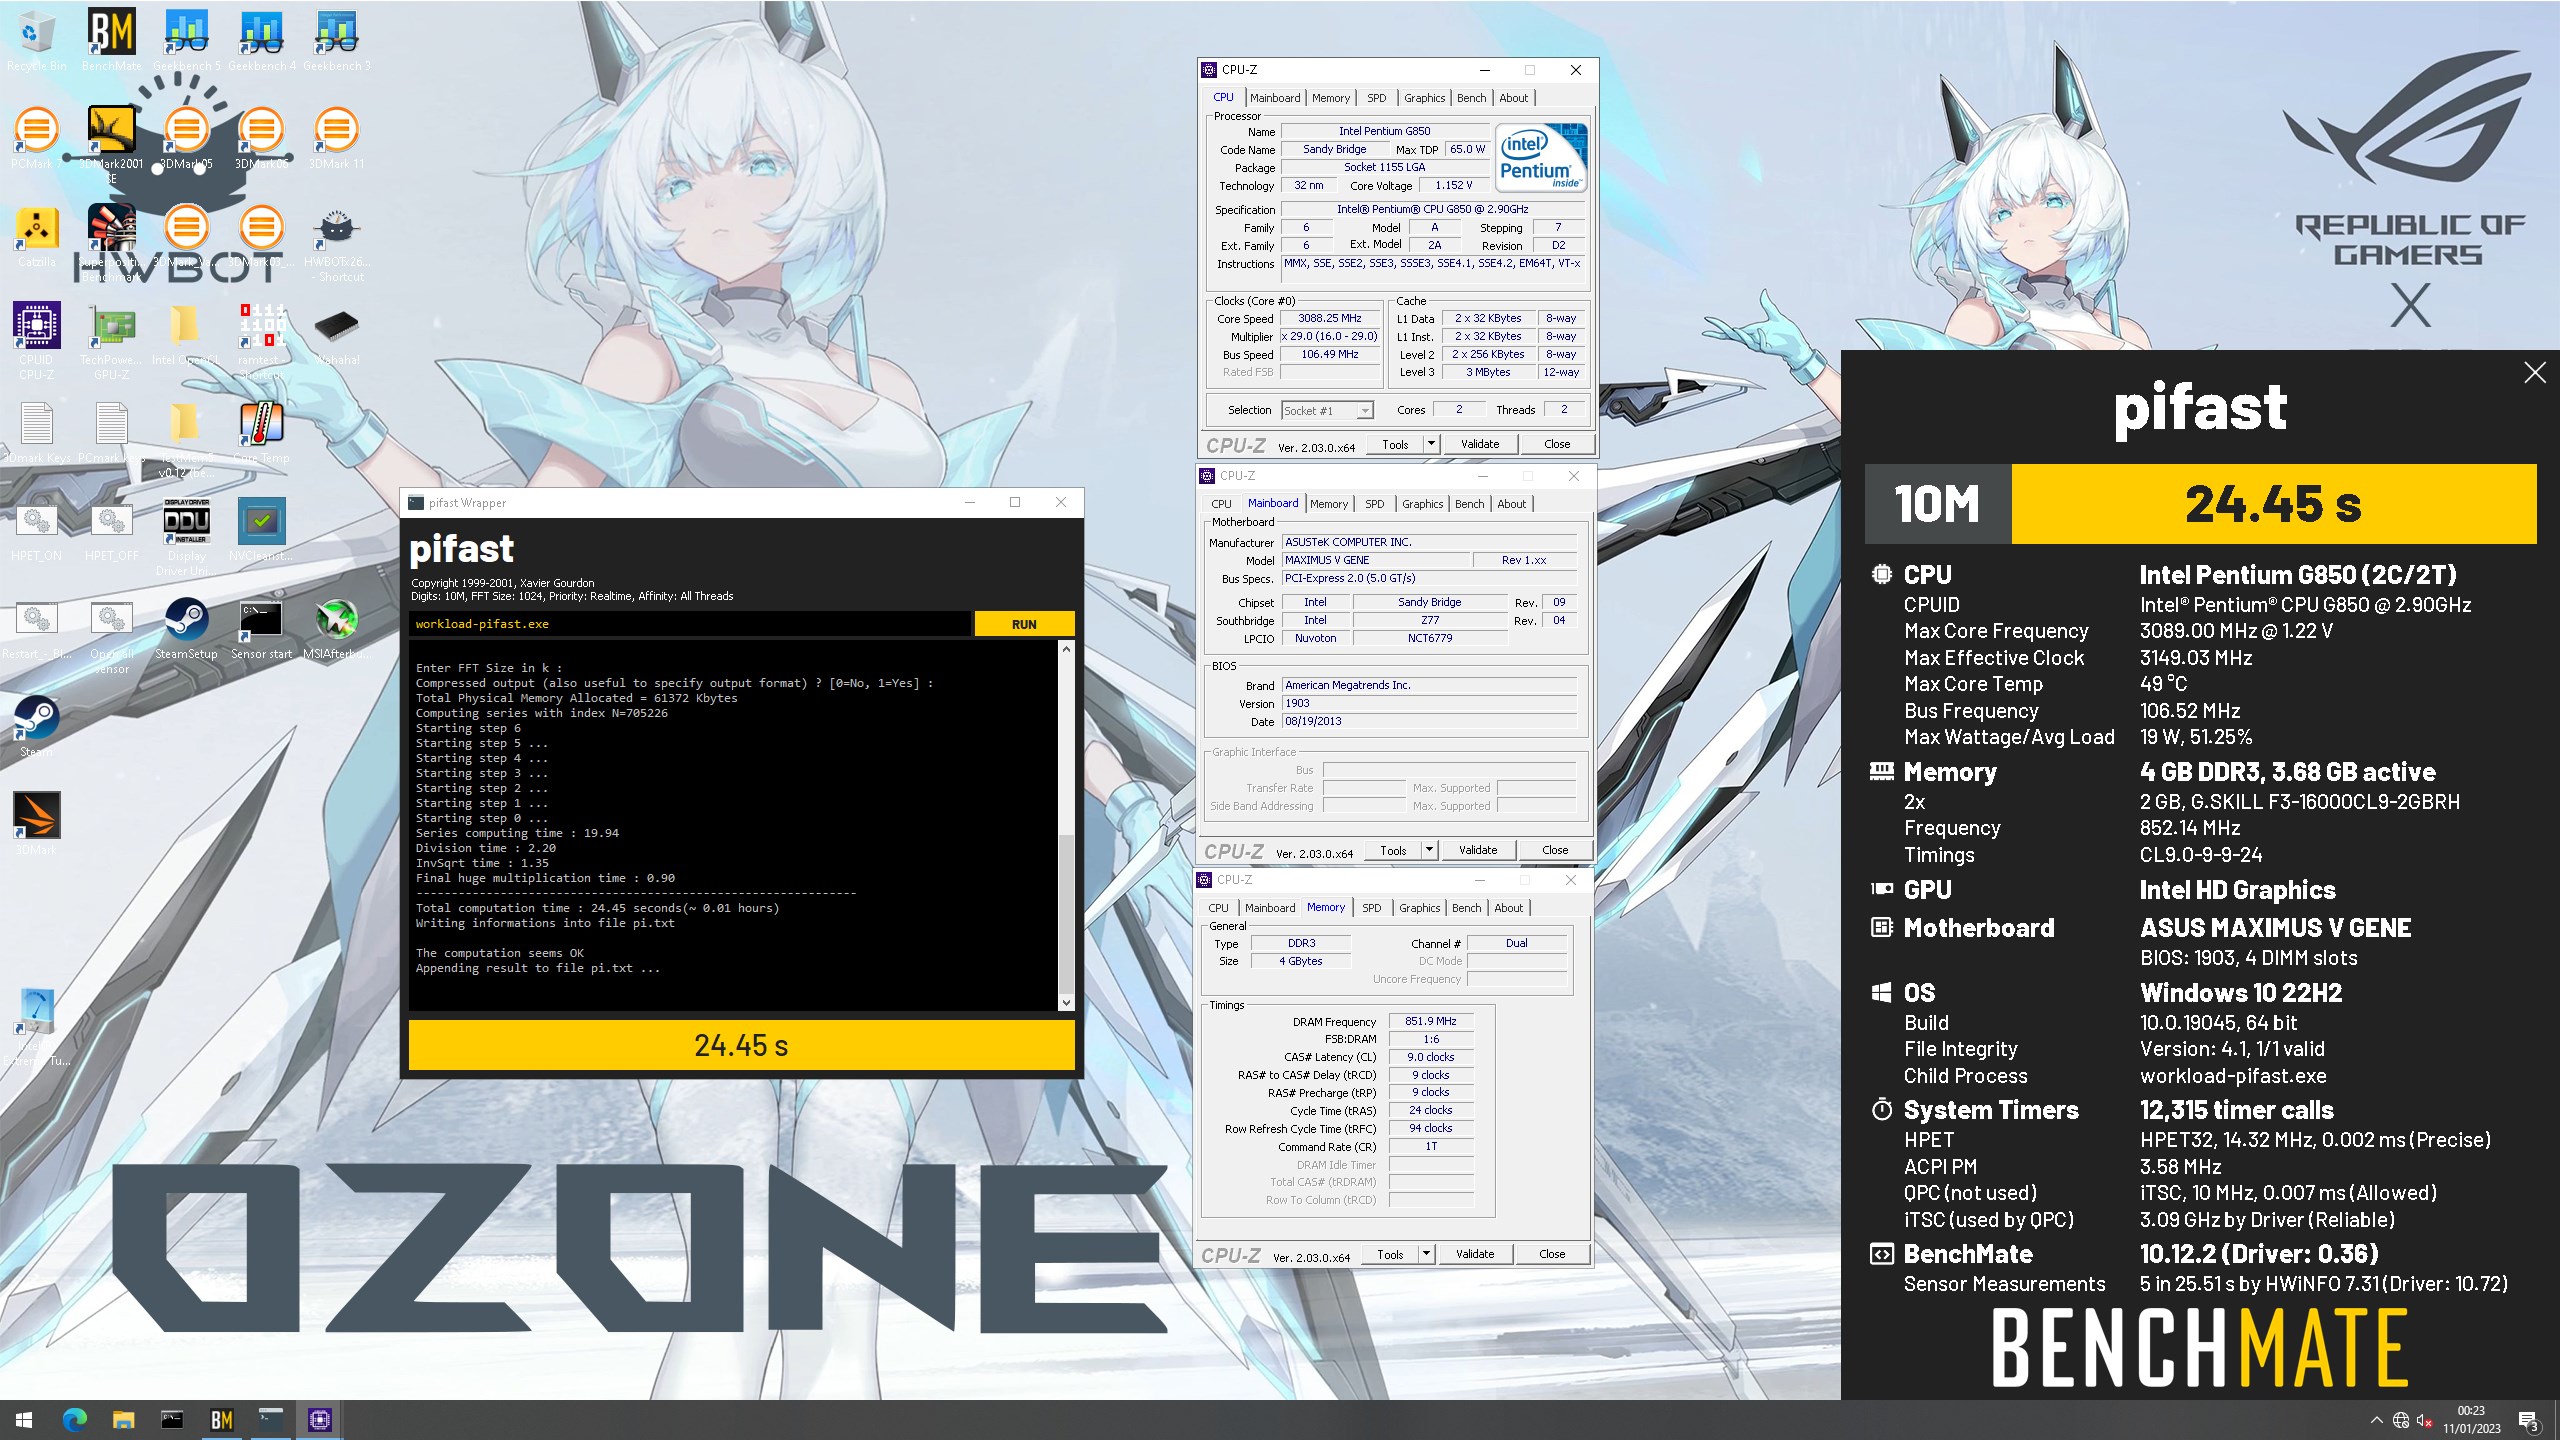Click the console scrollbar up arrow
This screenshot has height=1440, width=2560.
point(1066,649)
